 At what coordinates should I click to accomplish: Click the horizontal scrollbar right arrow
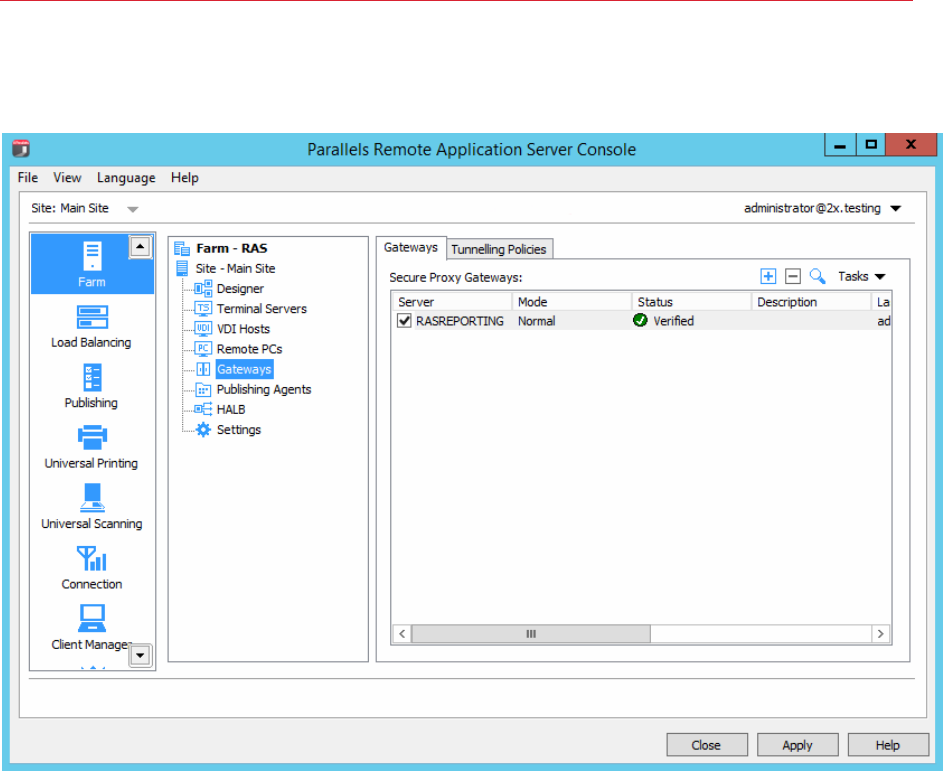pyautogui.click(x=880, y=634)
